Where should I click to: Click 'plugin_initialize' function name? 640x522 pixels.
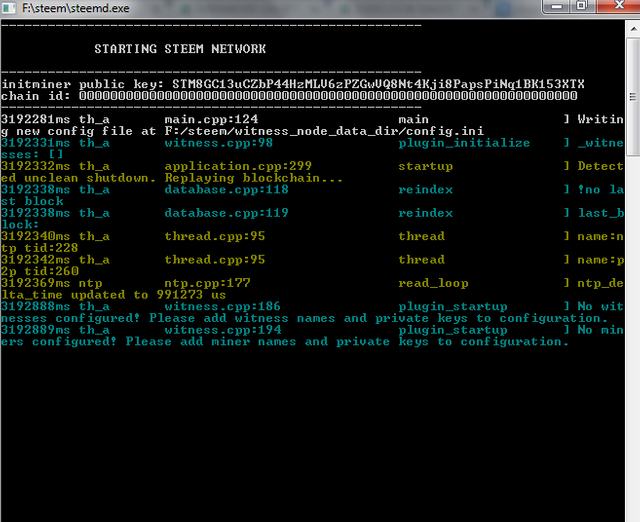pos(464,143)
